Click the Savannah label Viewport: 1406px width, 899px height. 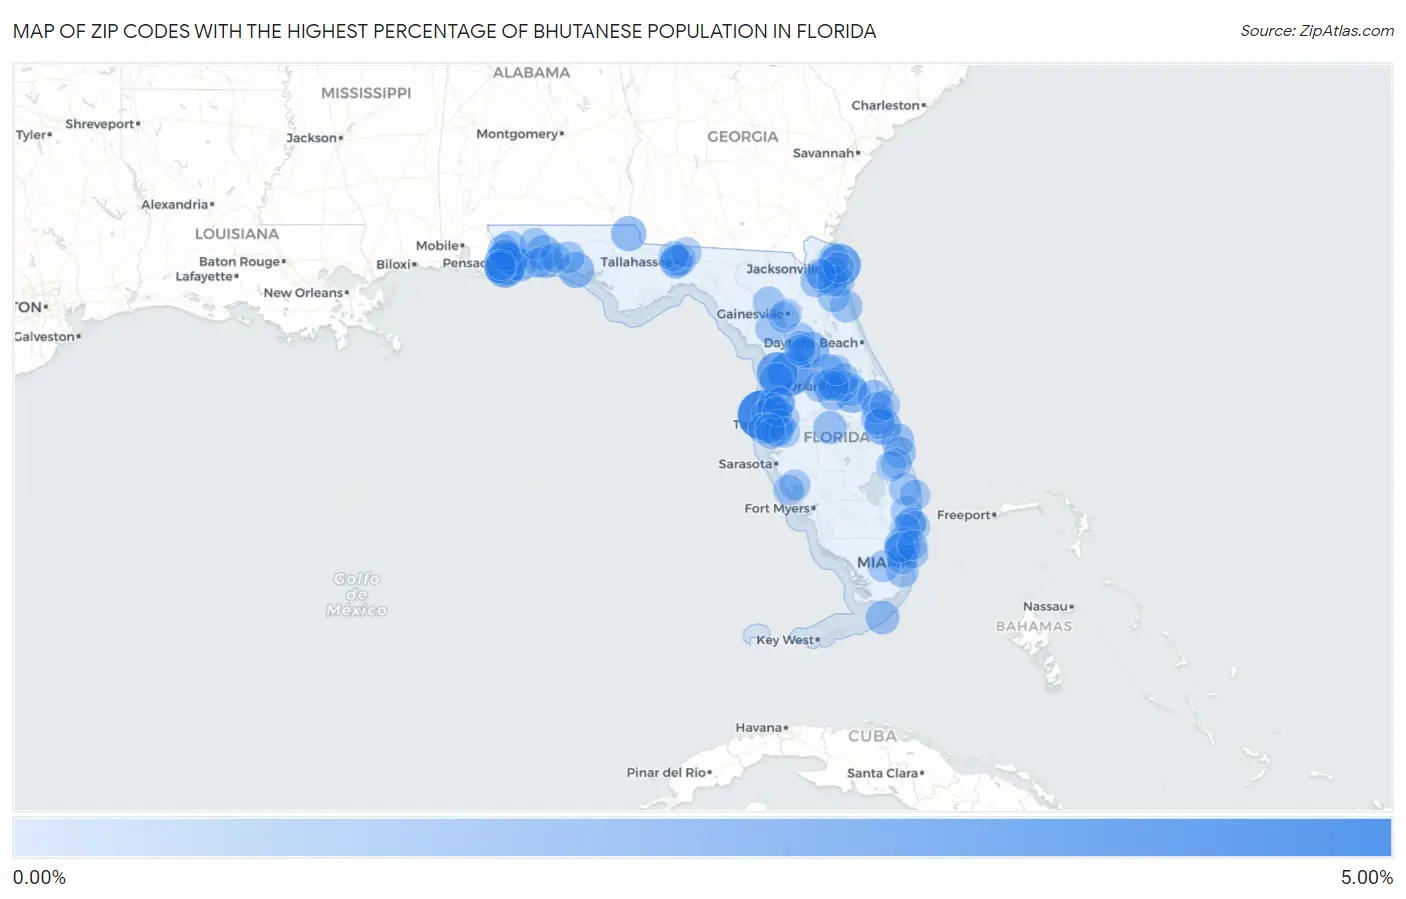click(x=825, y=153)
